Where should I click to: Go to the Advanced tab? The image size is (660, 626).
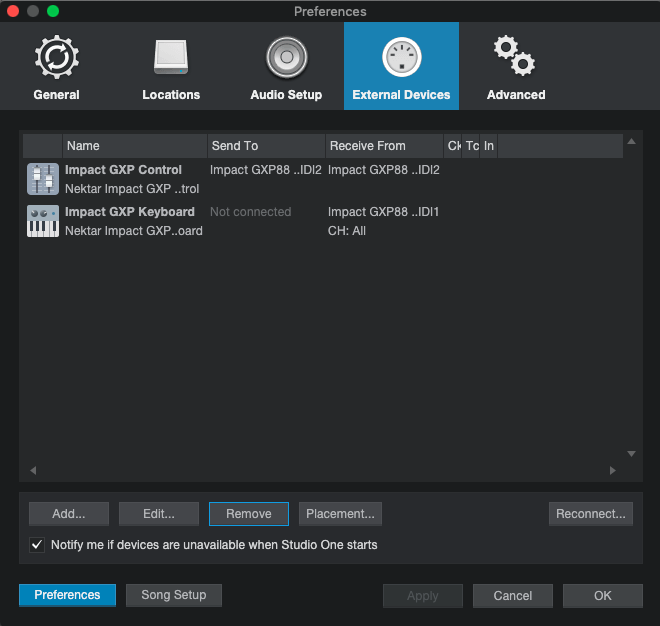pos(516,67)
